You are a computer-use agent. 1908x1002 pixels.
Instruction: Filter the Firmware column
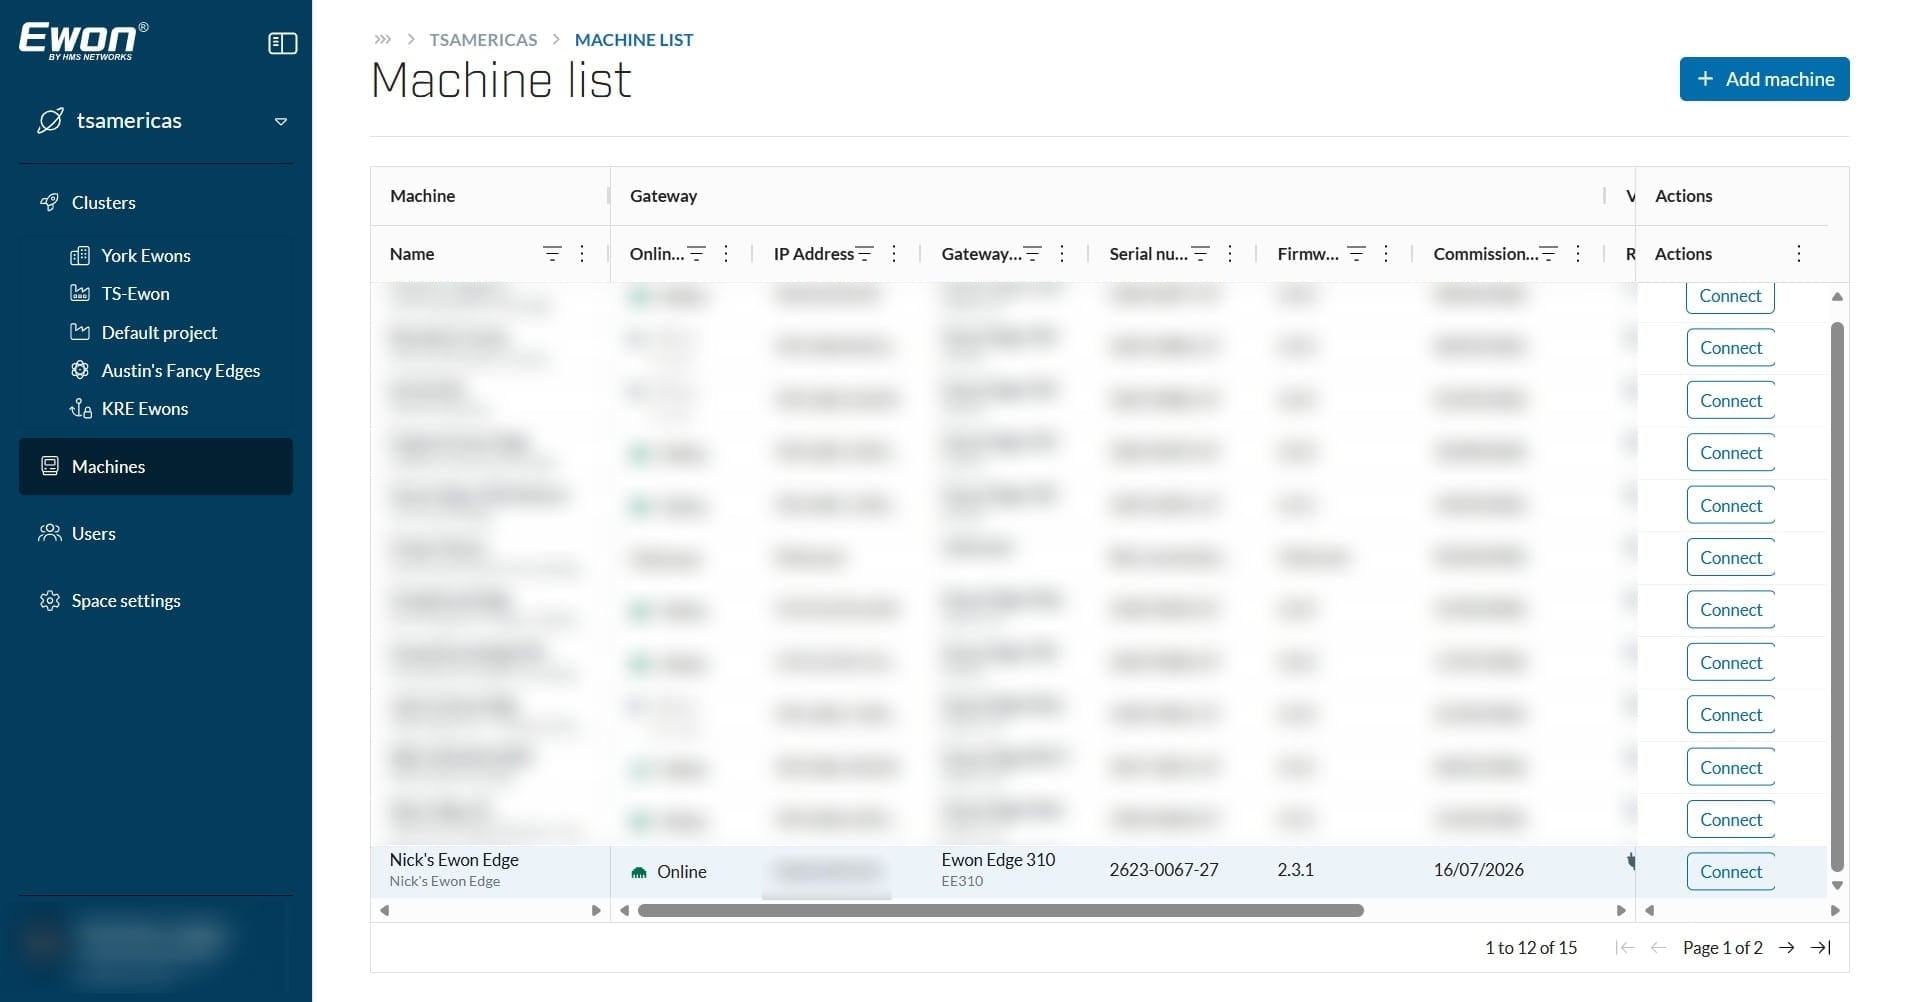[x=1357, y=254]
